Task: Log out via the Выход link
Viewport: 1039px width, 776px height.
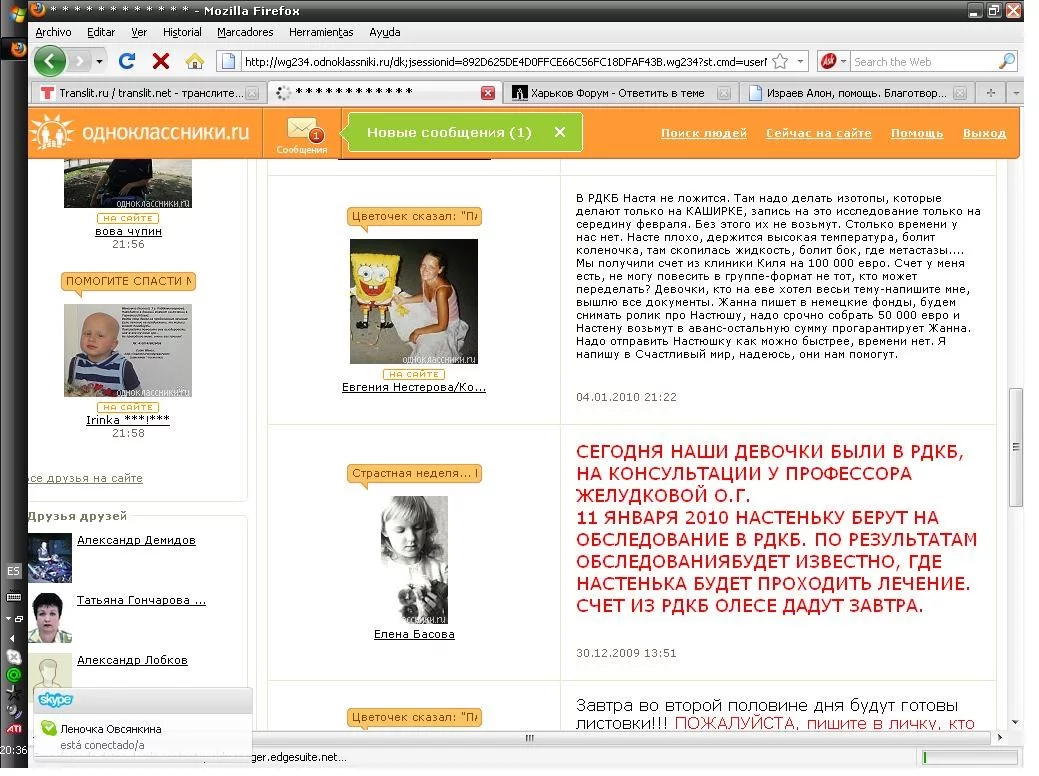Action: (985, 134)
